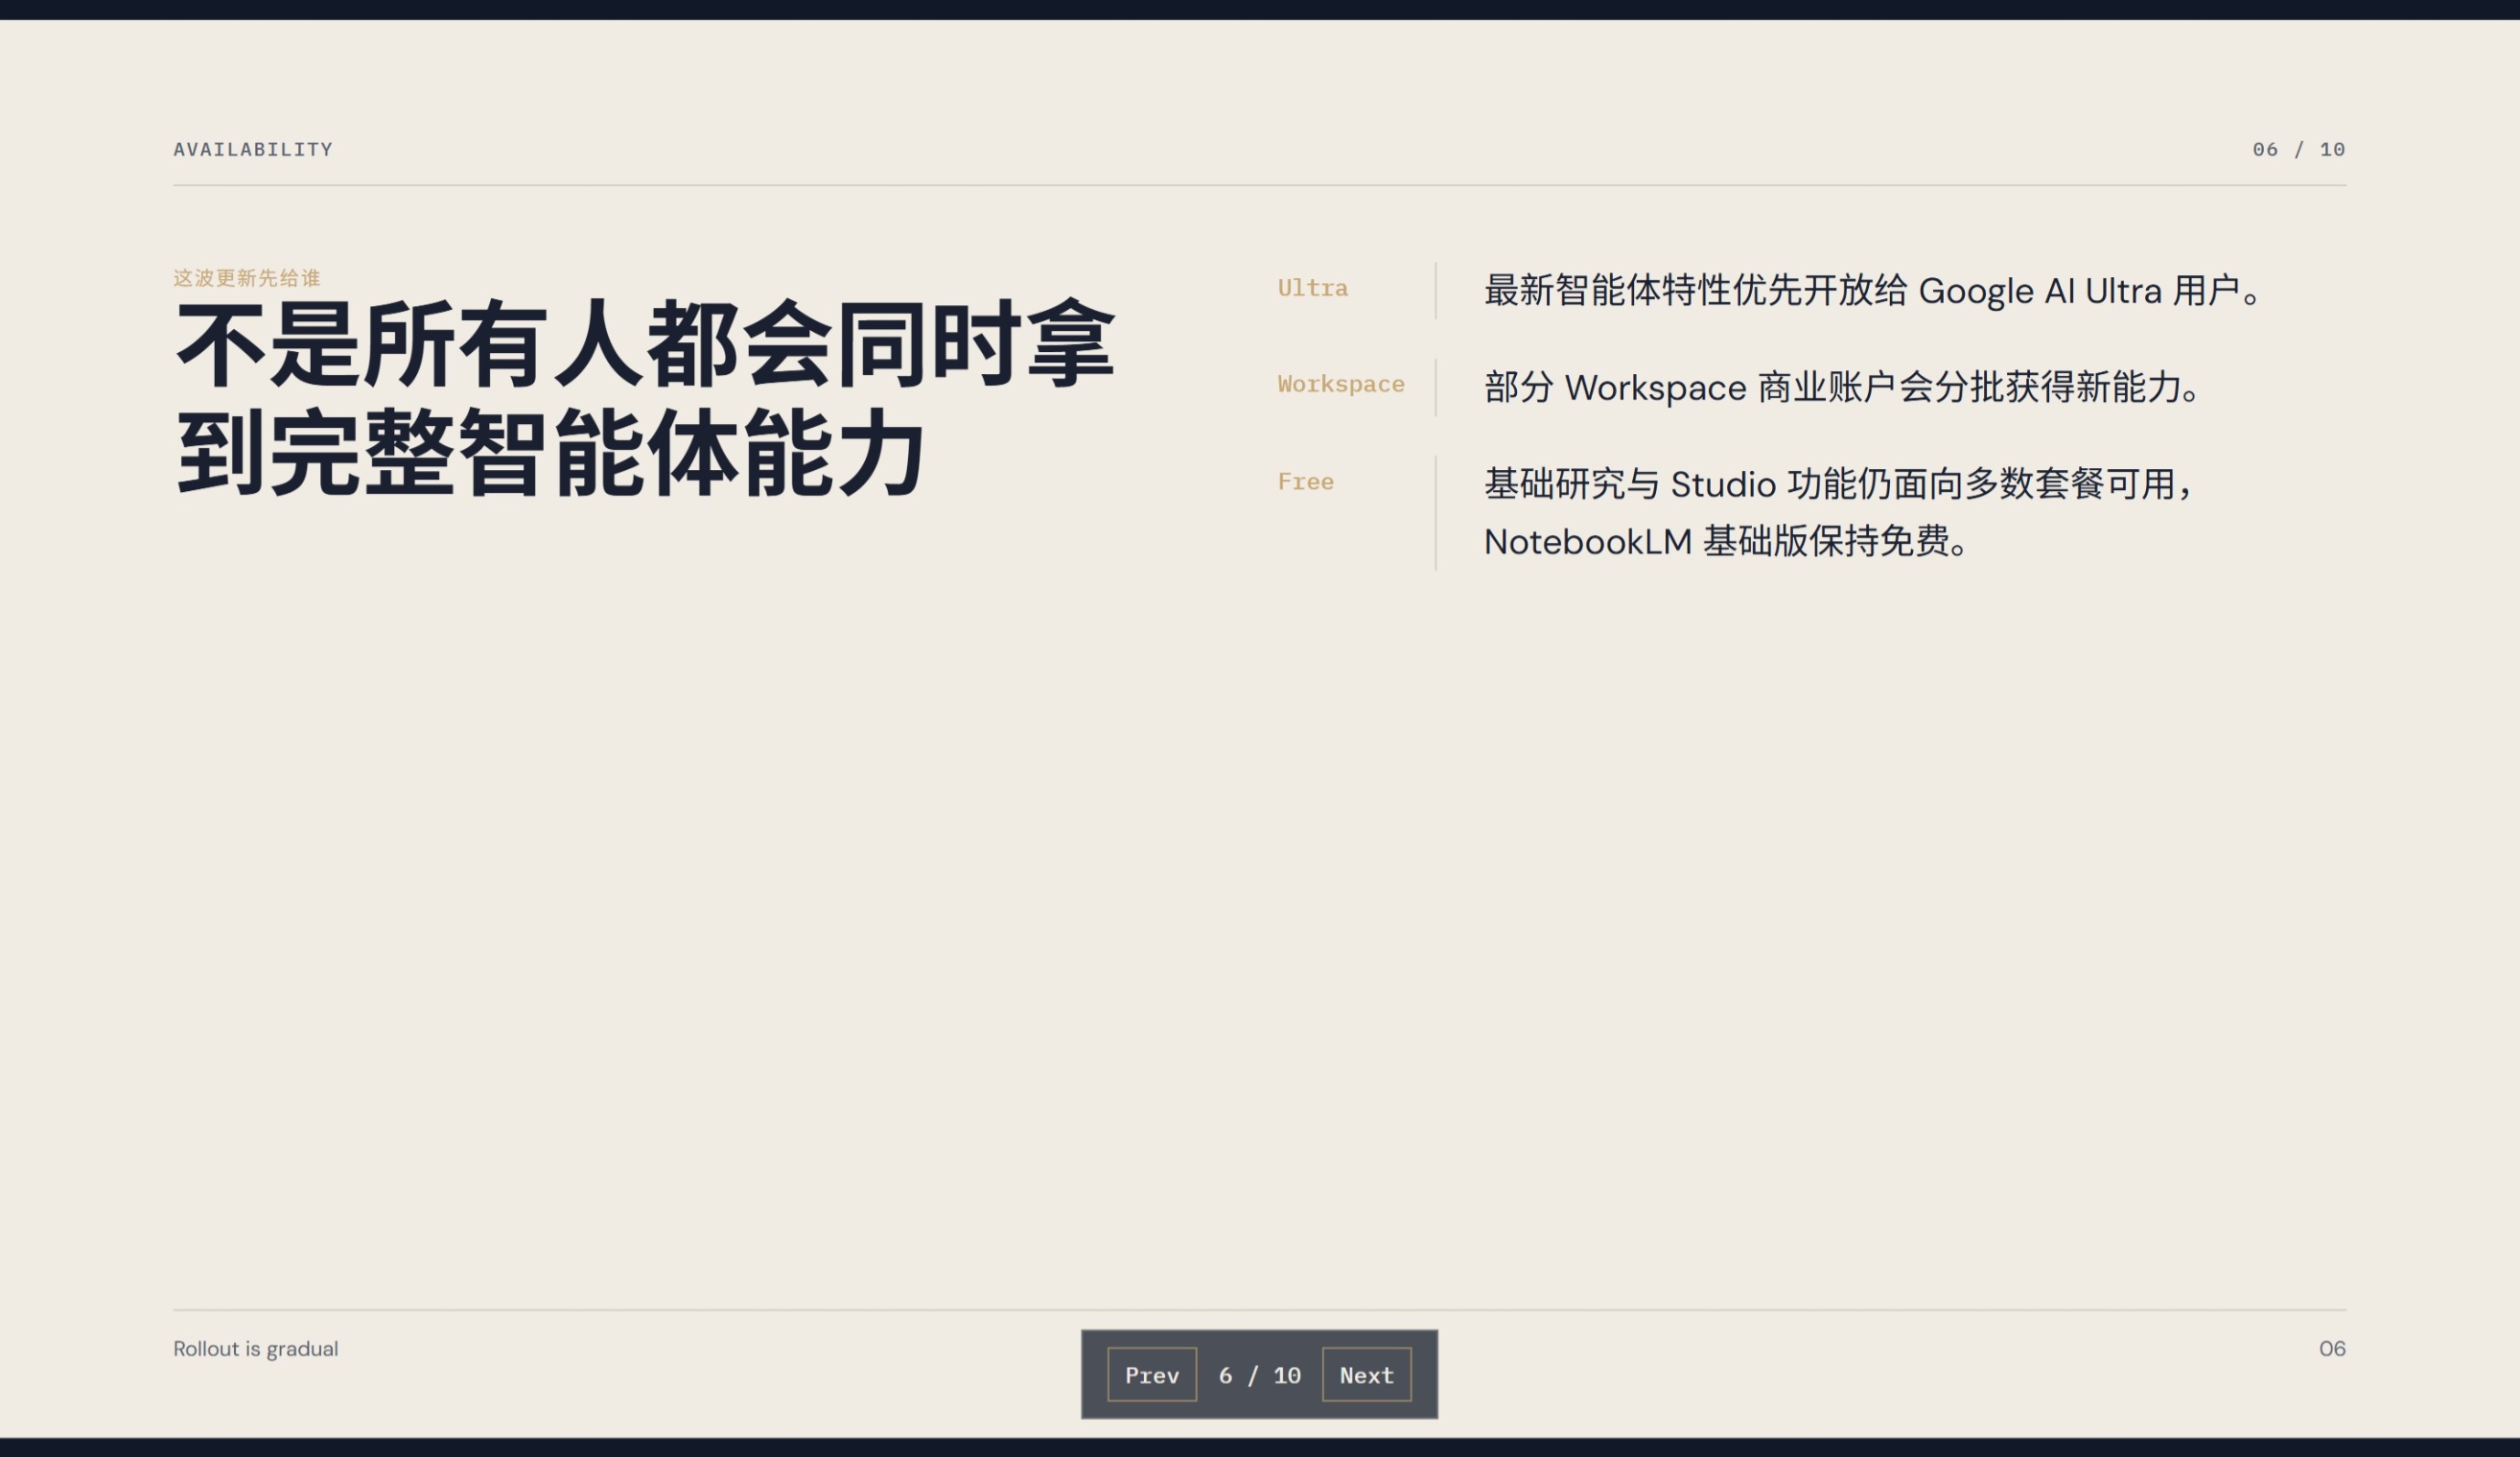Click the subtitle '这波更新先给谁'
This screenshot has width=2520, height=1457.
click(x=246, y=277)
